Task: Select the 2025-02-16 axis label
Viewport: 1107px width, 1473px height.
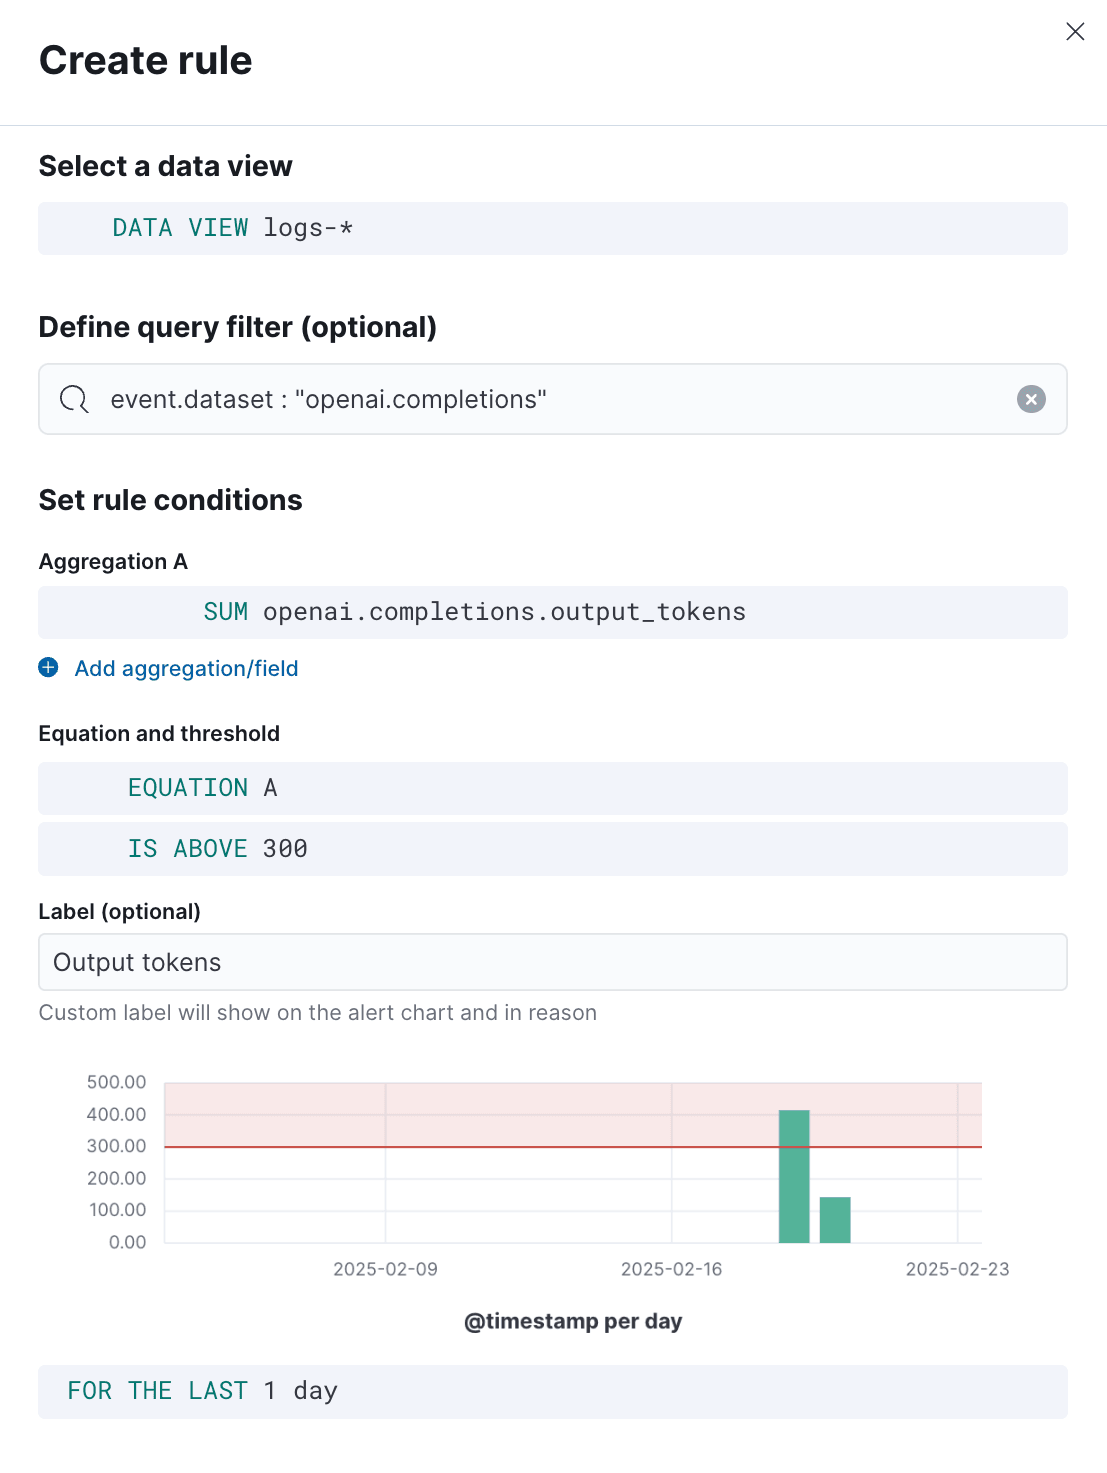Action: tap(671, 1268)
